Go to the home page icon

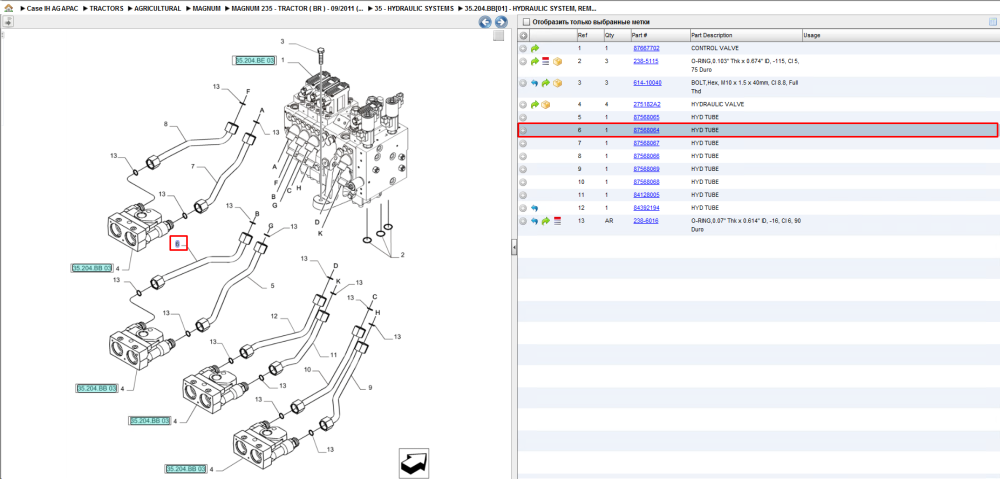tap(8, 9)
